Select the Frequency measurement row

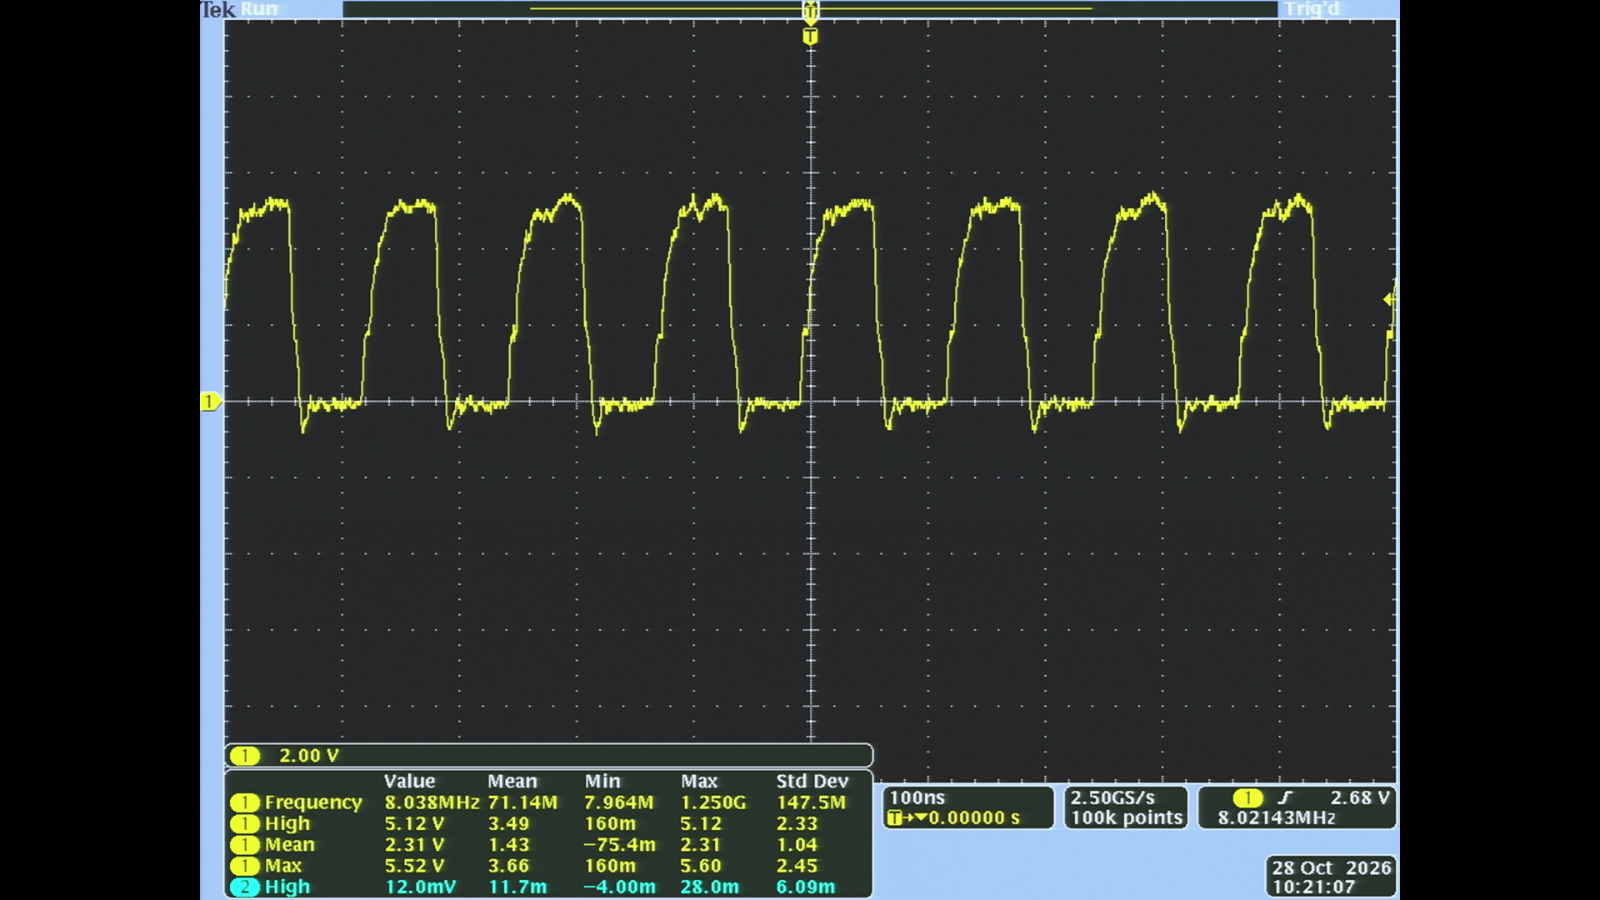coord(548,803)
